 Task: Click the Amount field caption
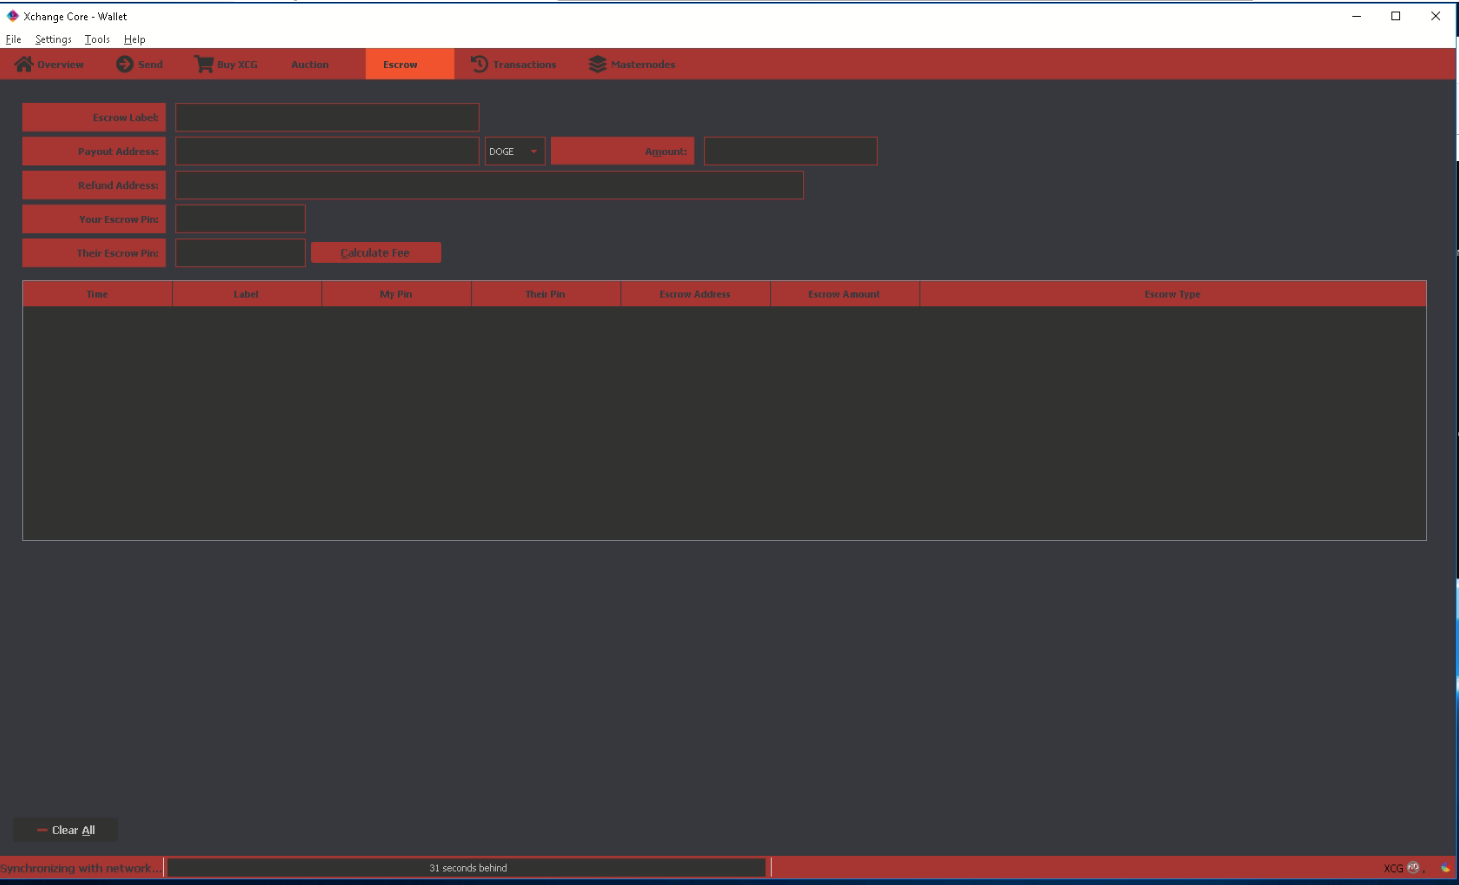tap(623, 151)
